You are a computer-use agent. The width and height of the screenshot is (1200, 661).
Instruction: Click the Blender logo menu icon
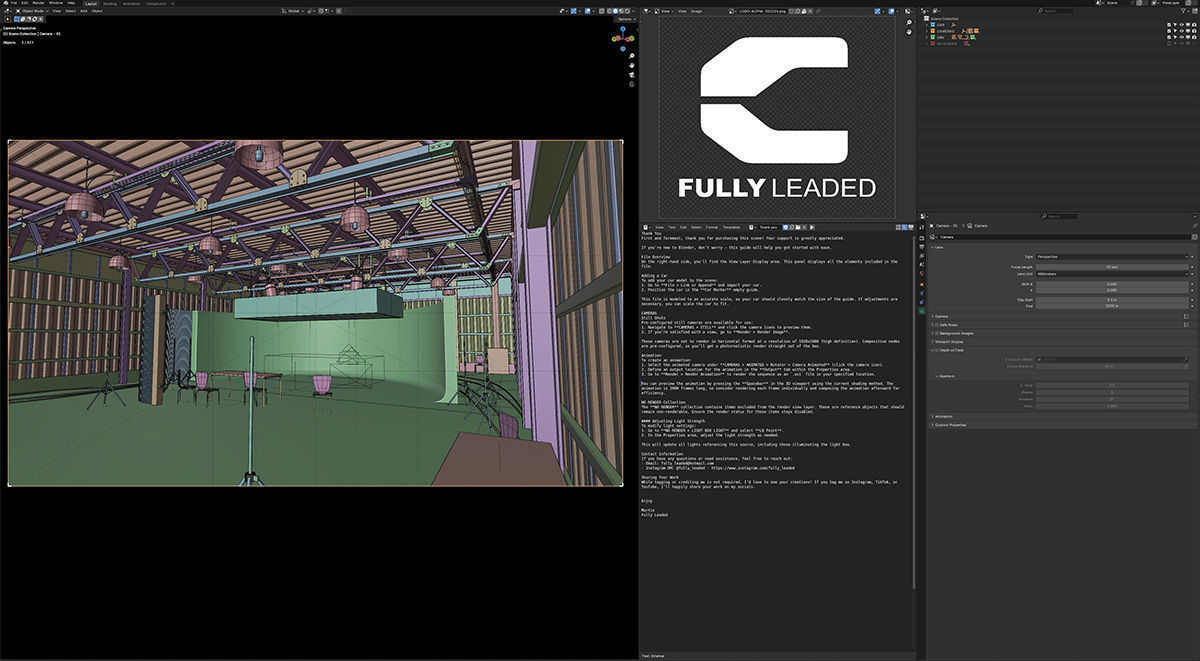(5, 3)
